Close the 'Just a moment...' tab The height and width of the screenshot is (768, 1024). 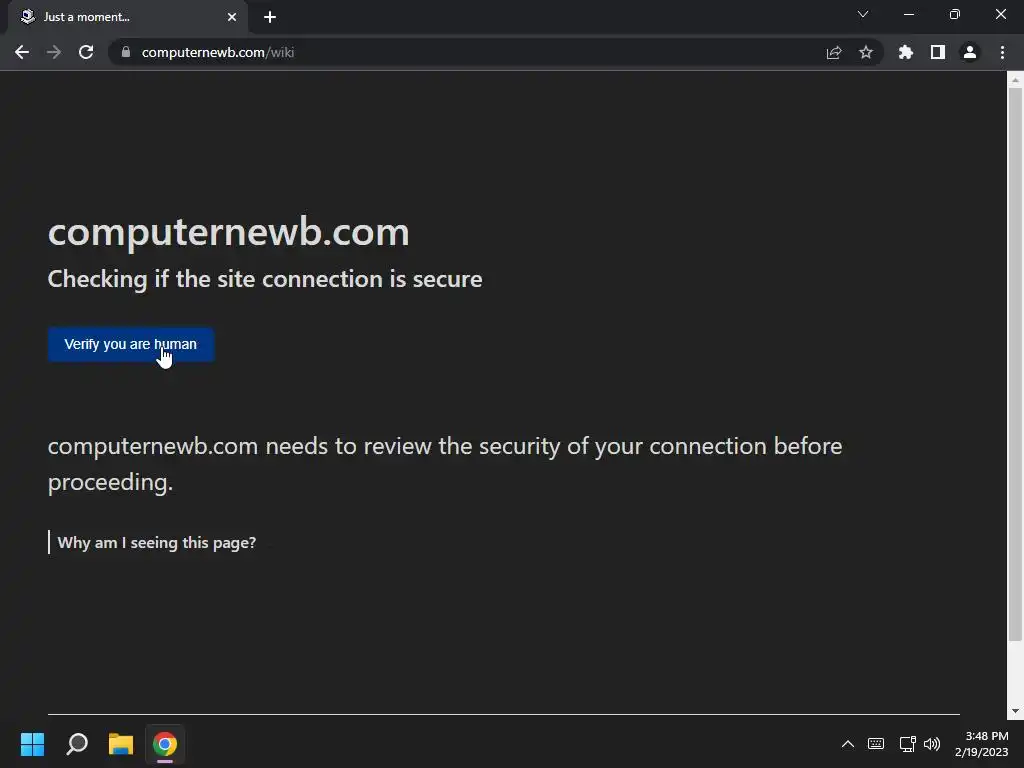tap(232, 17)
